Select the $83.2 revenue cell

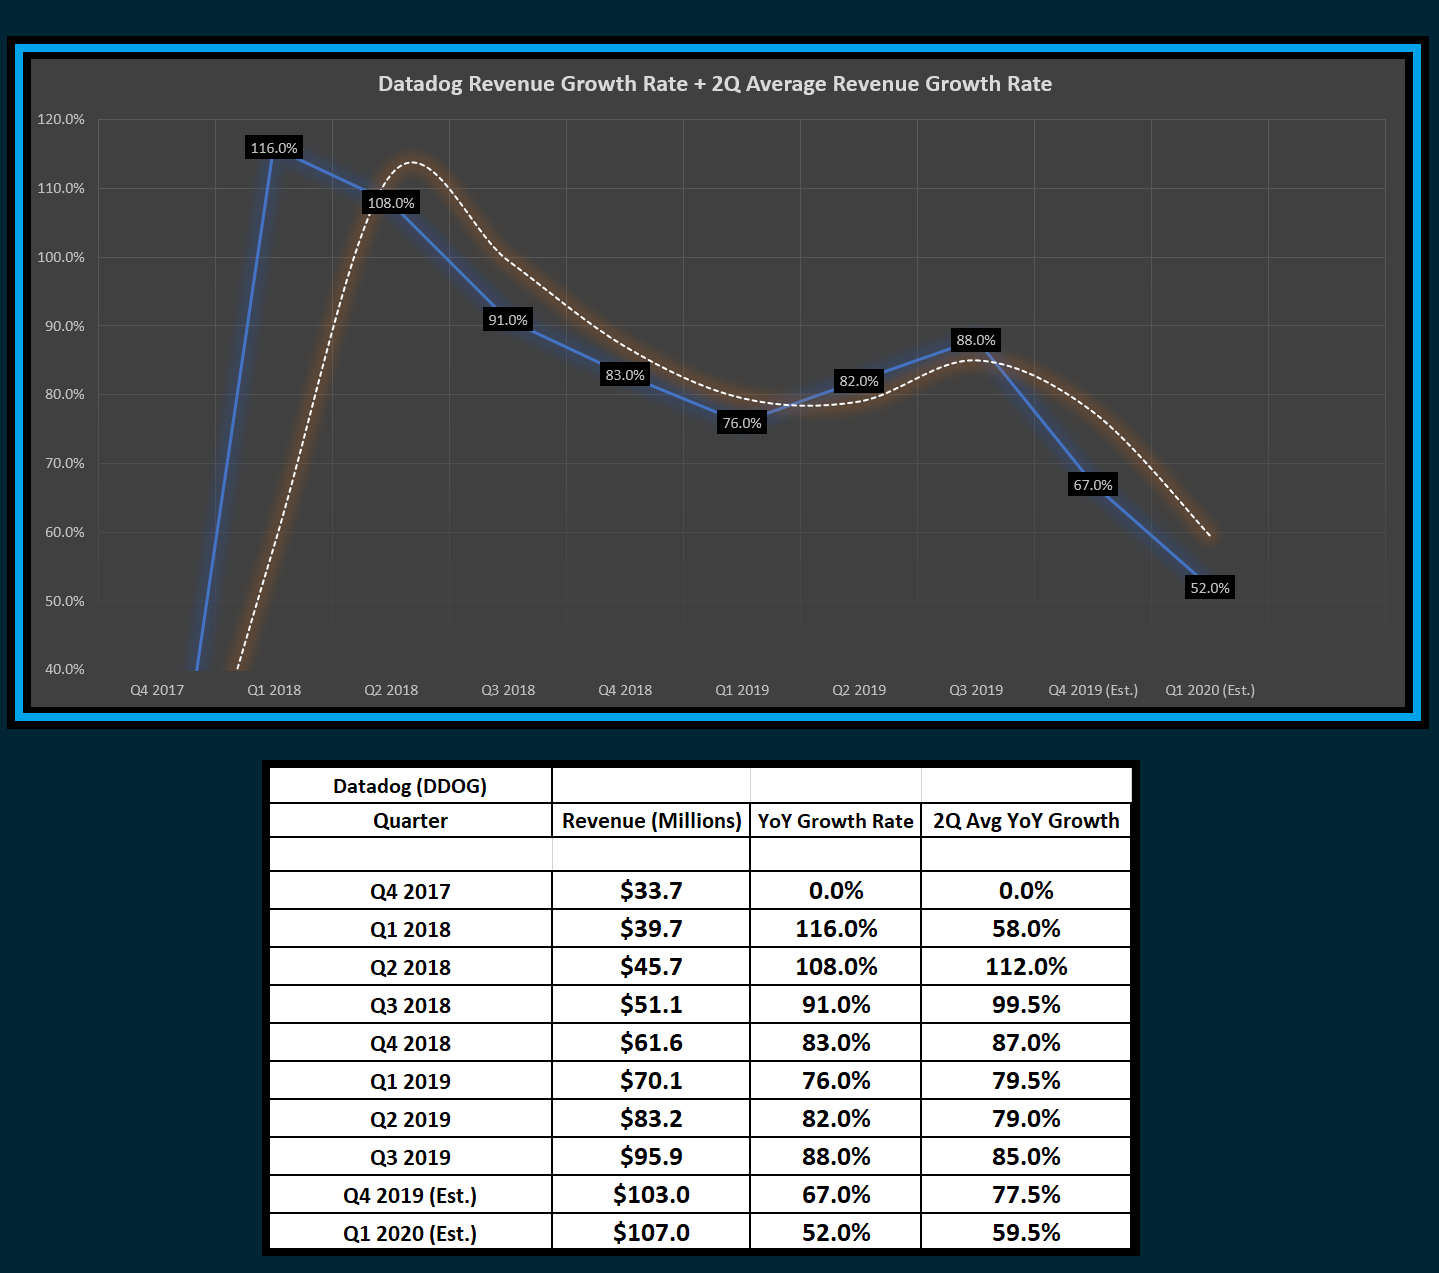(651, 1119)
